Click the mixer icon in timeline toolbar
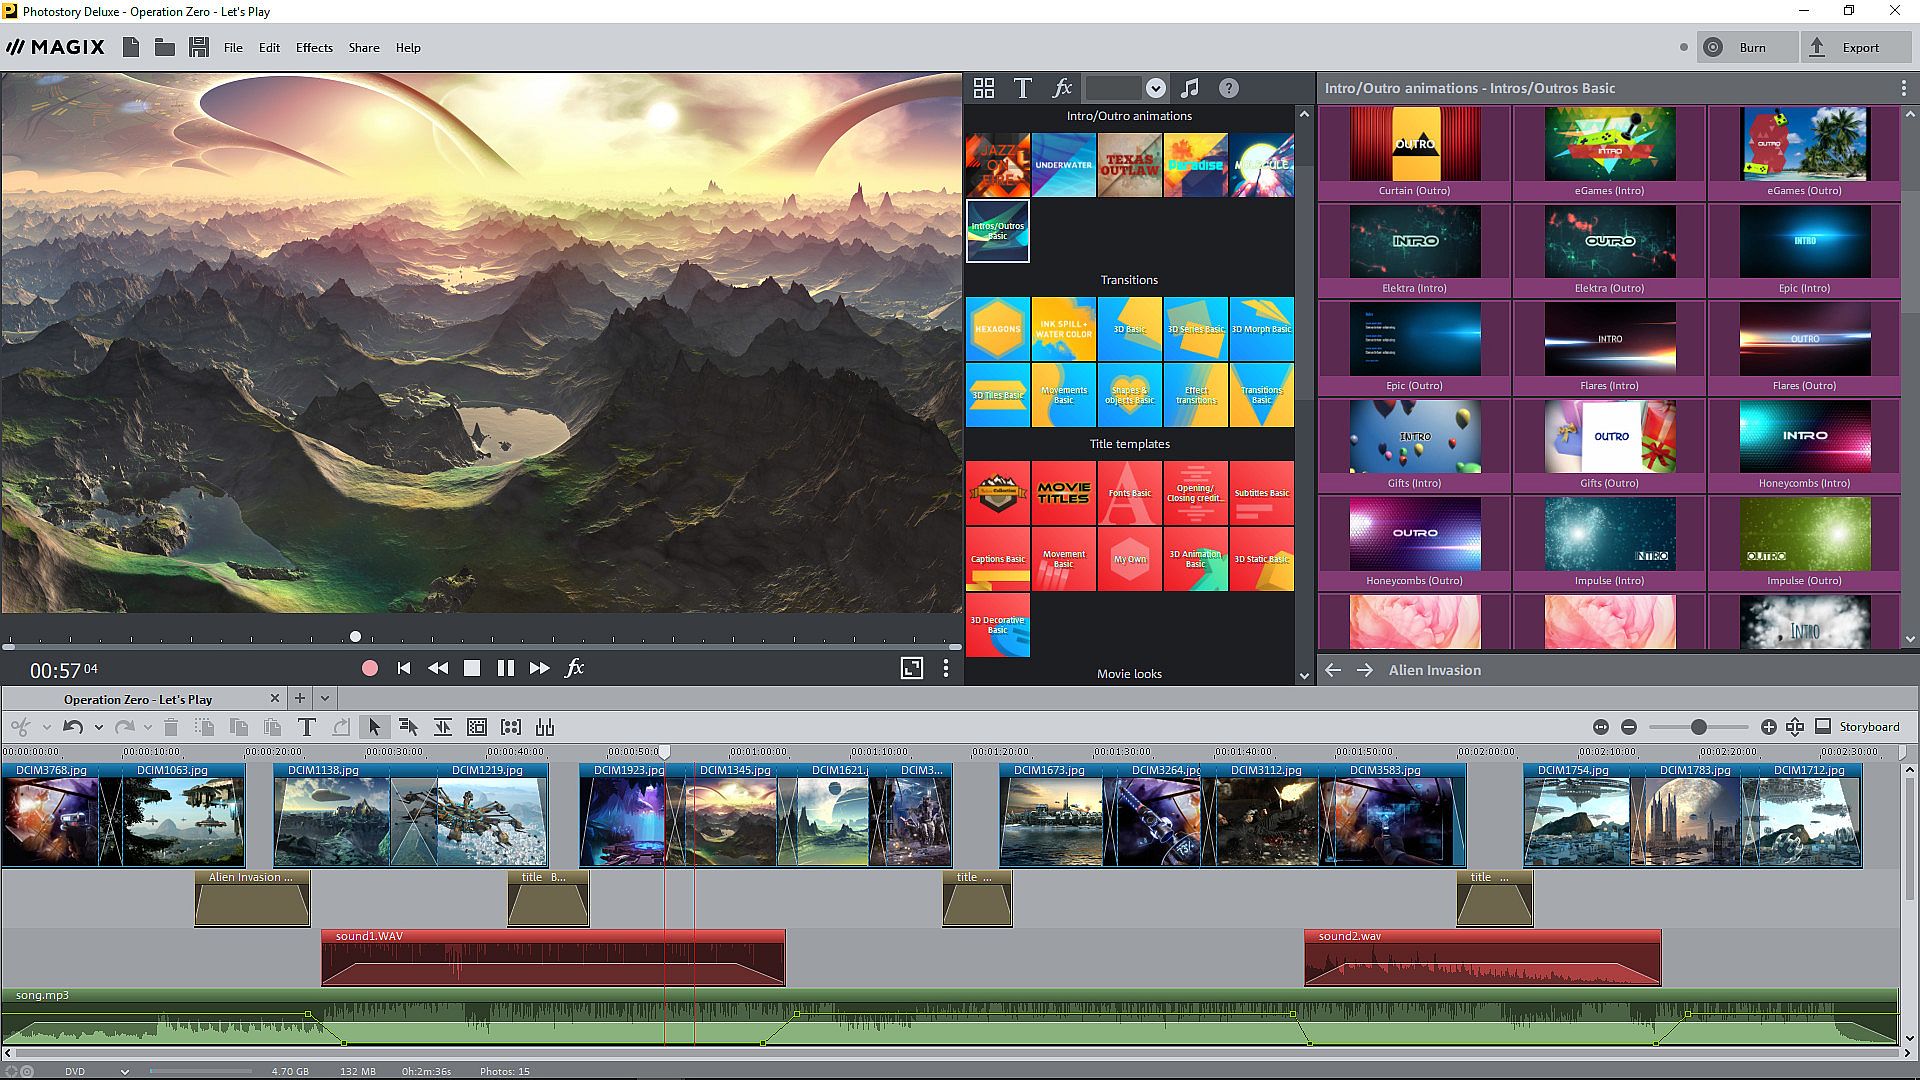 545,727
